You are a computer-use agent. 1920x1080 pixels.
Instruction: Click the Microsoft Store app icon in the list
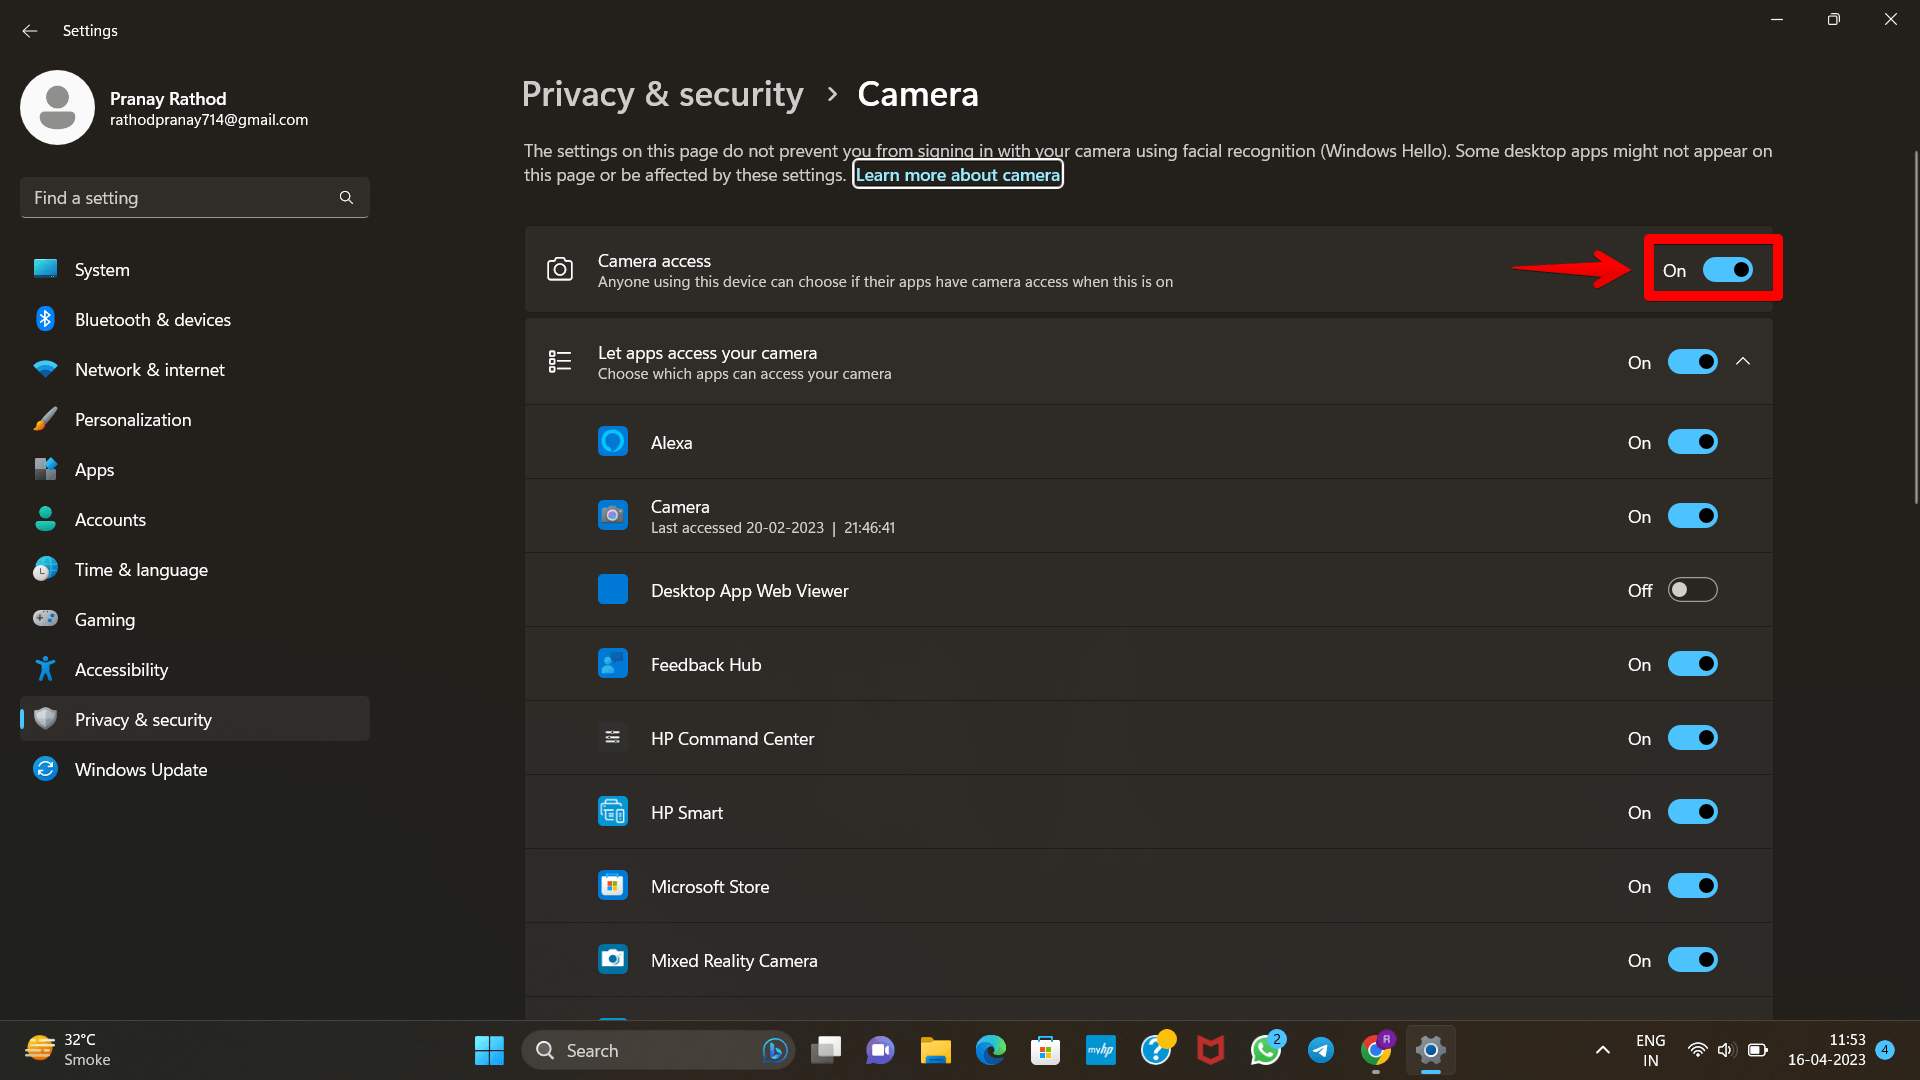612,886
